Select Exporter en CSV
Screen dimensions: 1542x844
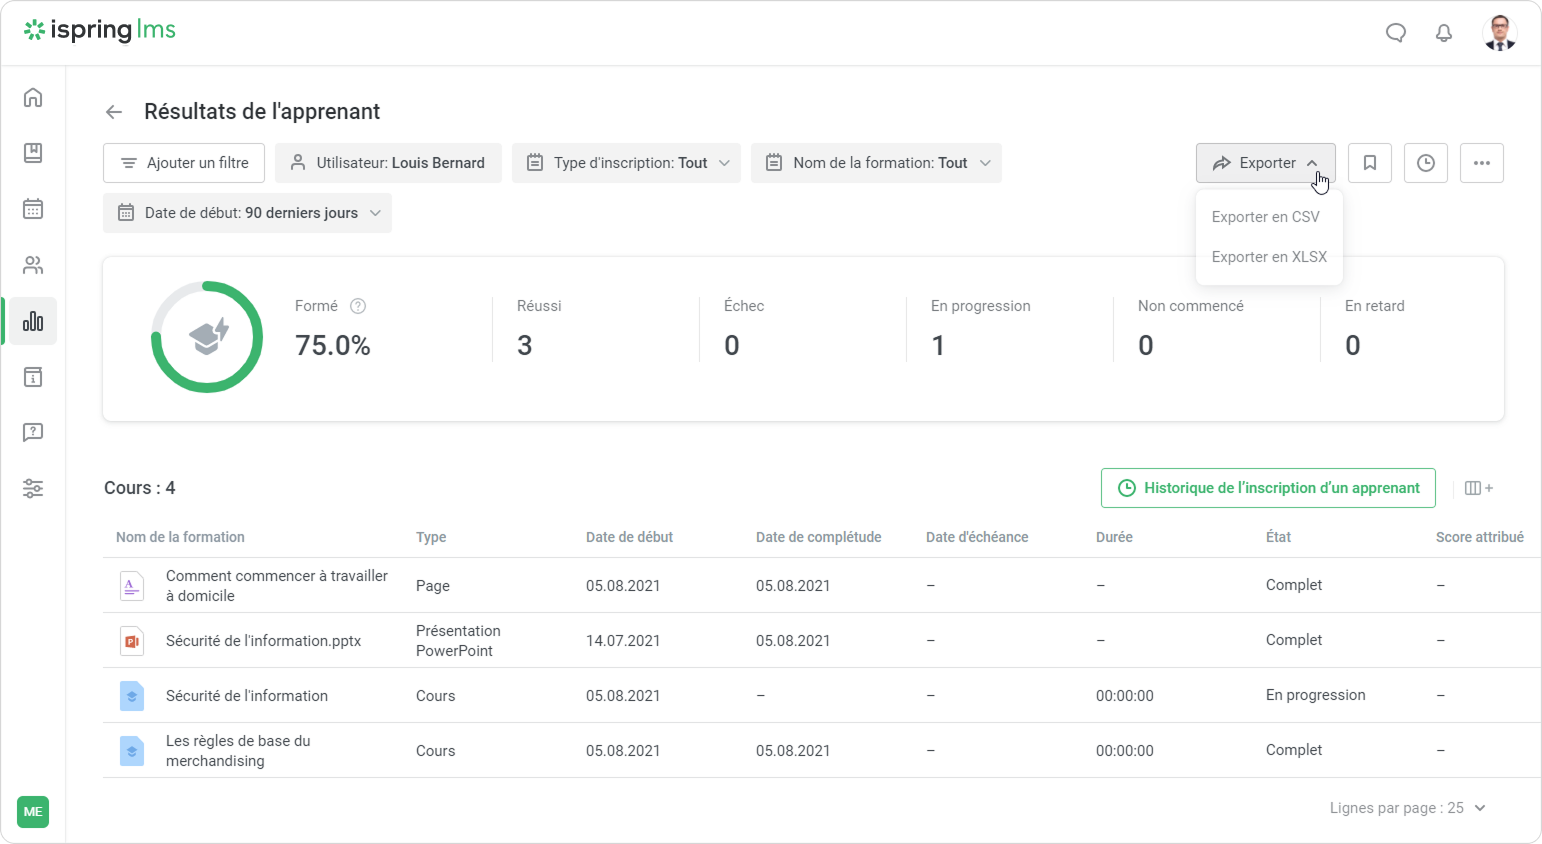(x=1265, y=217)
